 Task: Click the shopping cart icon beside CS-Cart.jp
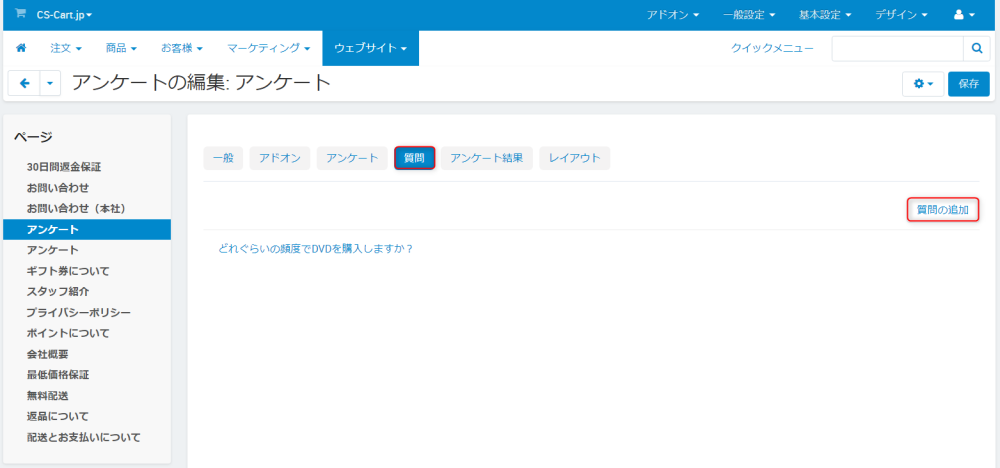(20, 13)
